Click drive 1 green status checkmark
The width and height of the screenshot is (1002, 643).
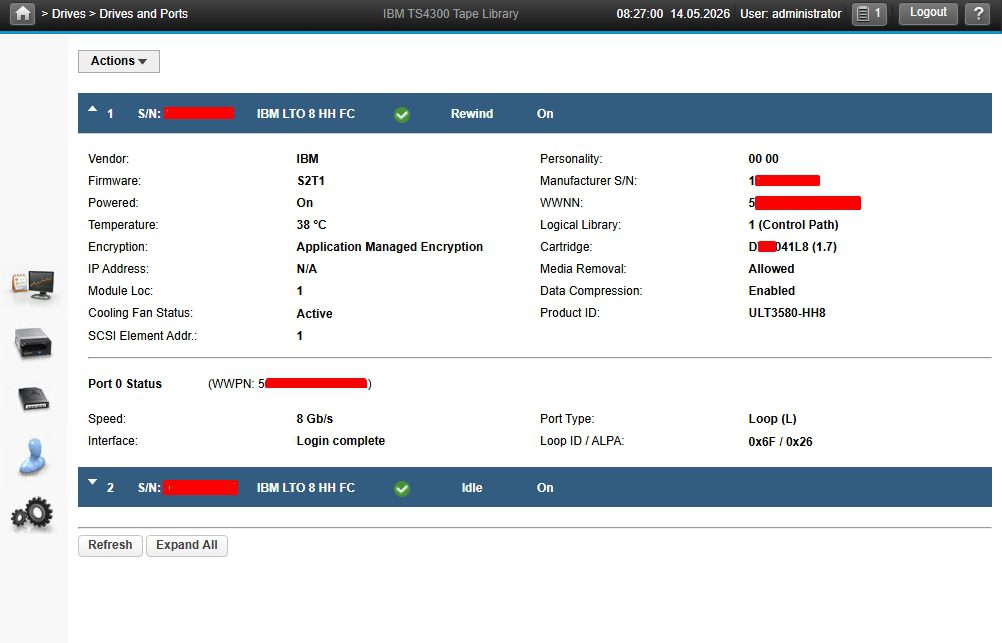pyautogui.click(x=402, y=114)
